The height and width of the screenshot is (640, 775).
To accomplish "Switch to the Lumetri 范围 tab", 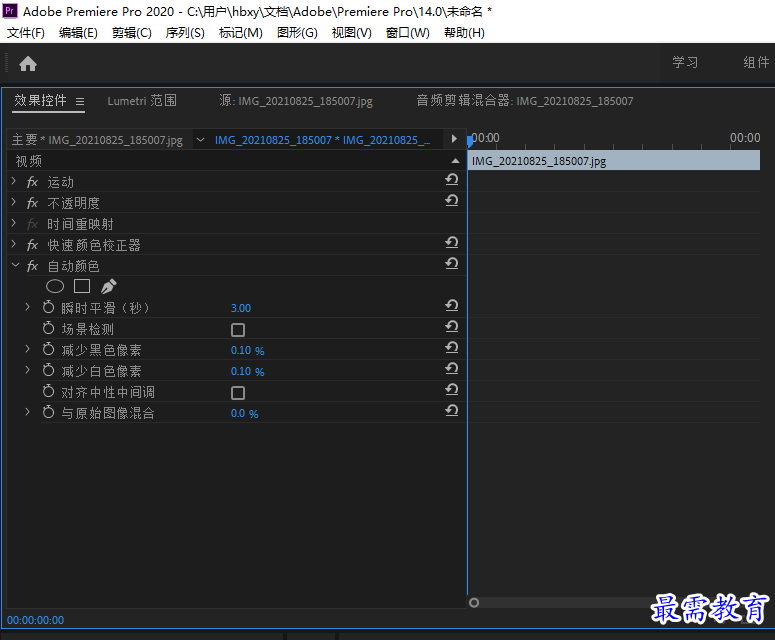I will coord(142,101).
